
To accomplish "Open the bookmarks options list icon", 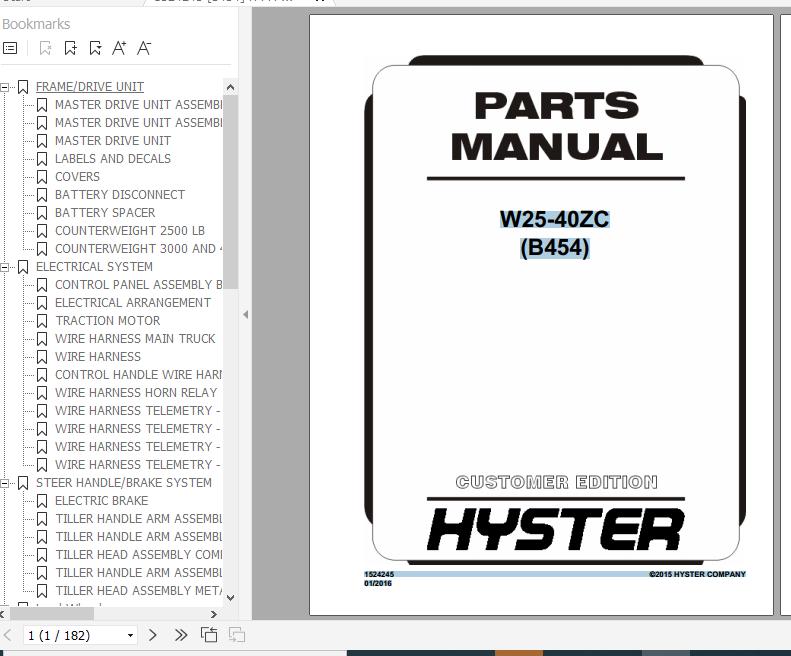I will tap(10, 48).
